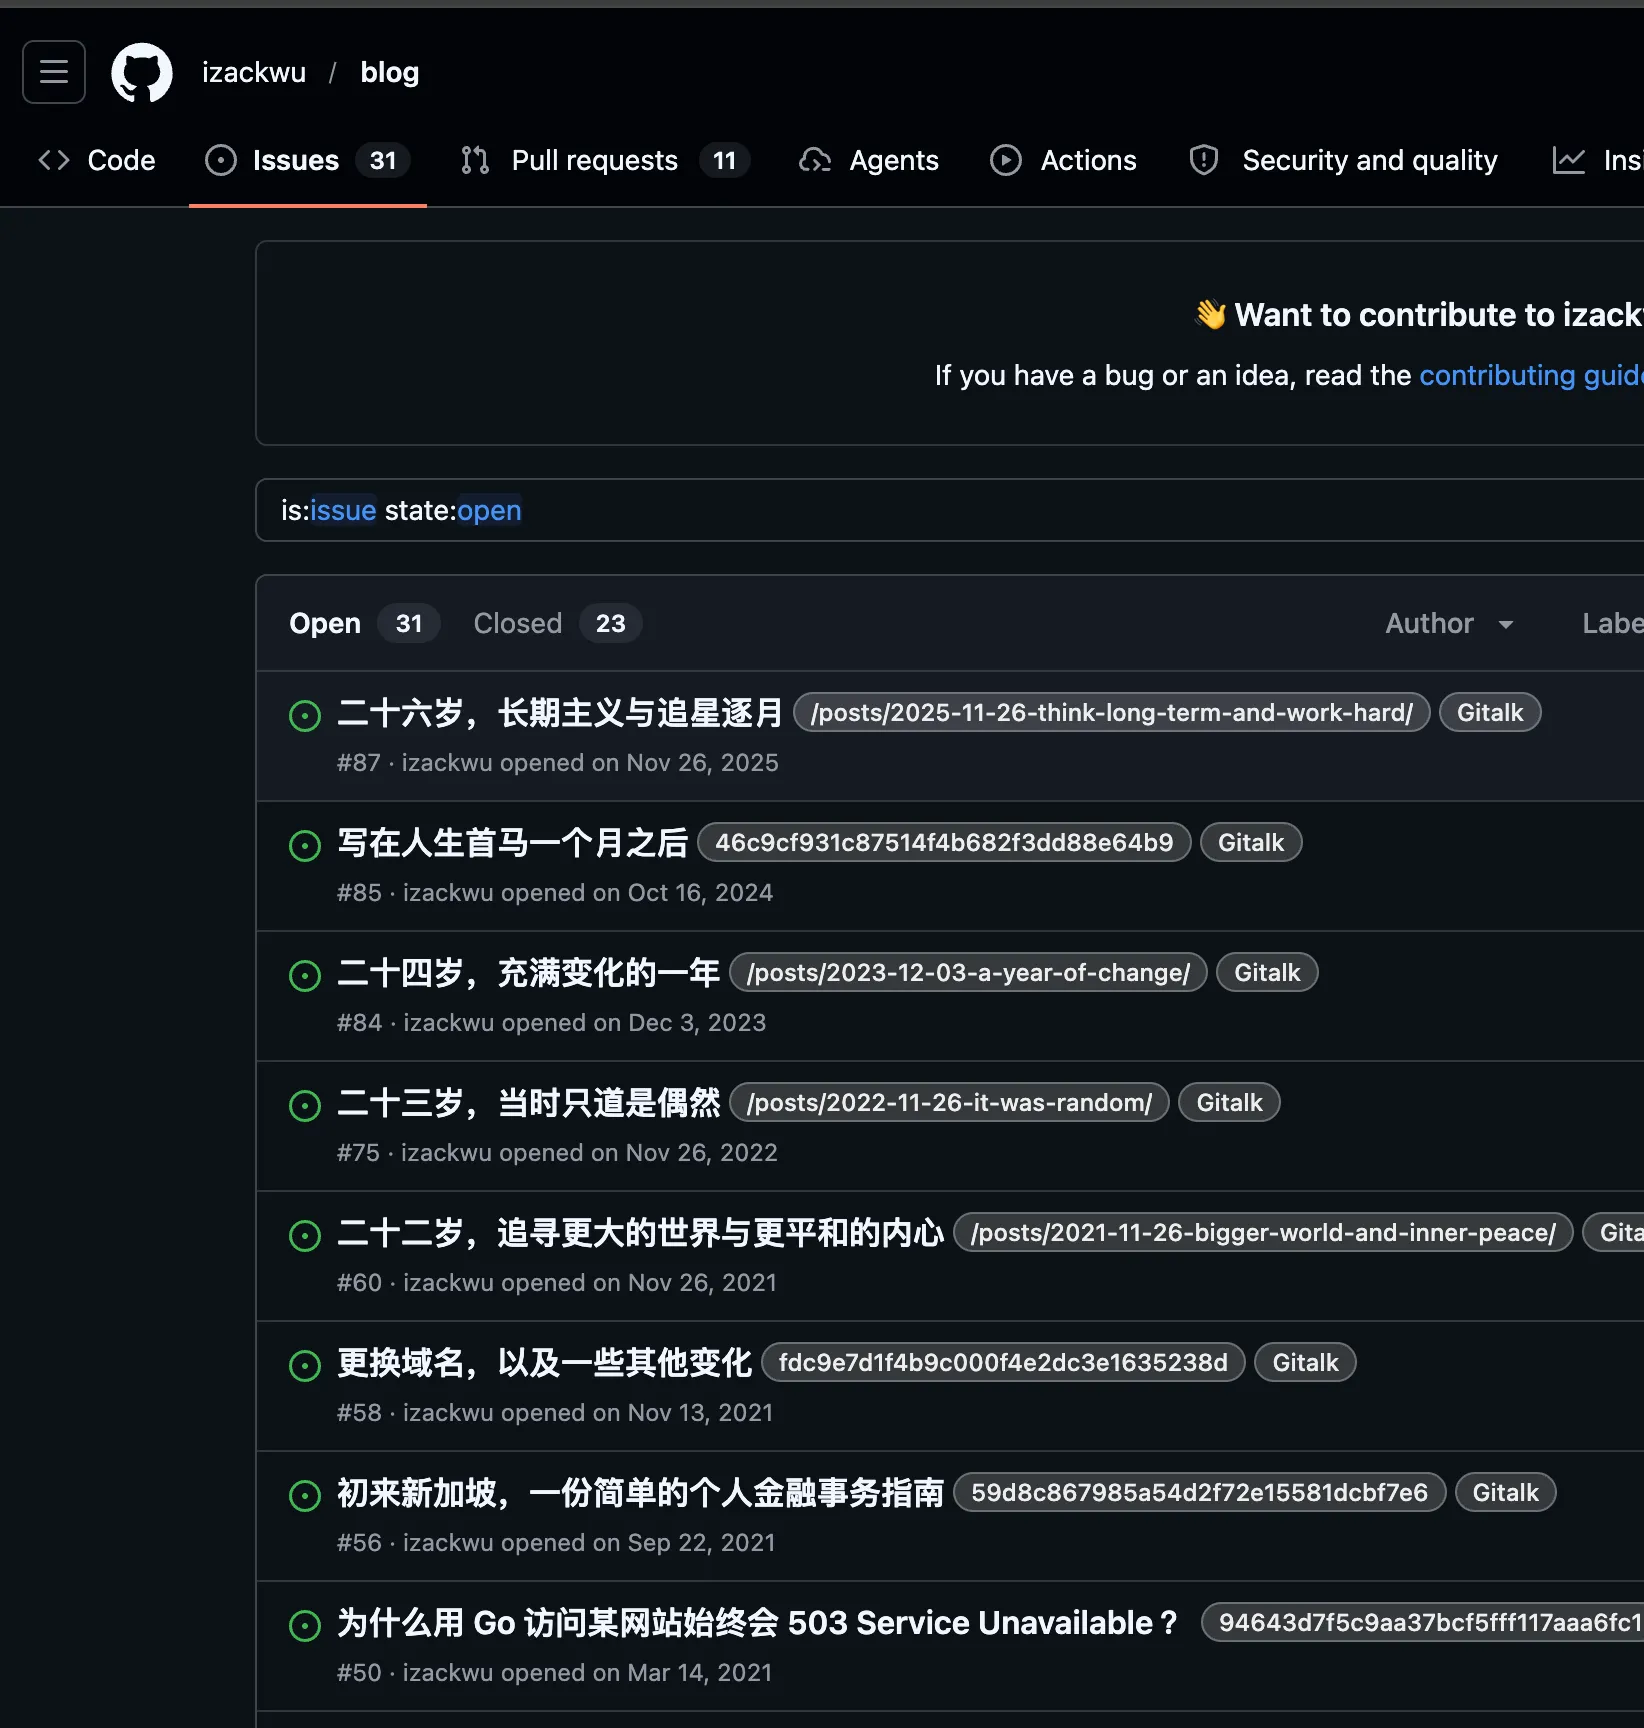The height and width of the screenshot is (1728, 1644).
Task: Click open-issue icon for issue #75
Action: (305, 1105)
